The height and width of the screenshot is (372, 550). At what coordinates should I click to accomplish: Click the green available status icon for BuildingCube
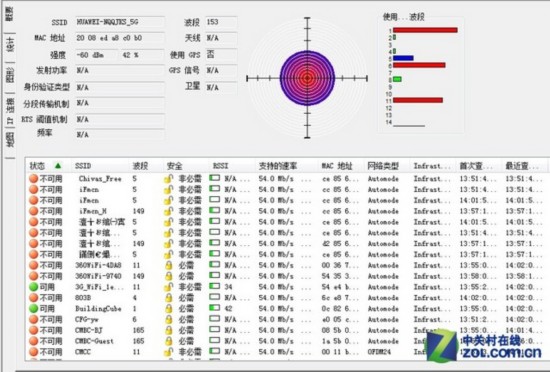tap(33, 309)
